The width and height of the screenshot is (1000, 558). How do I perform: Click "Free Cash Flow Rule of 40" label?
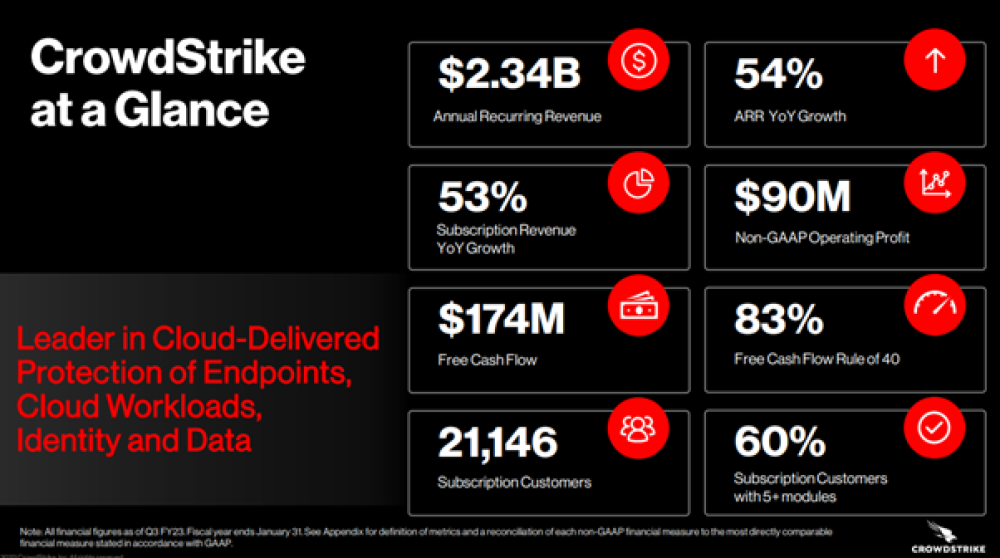click(x=817, y=359)
